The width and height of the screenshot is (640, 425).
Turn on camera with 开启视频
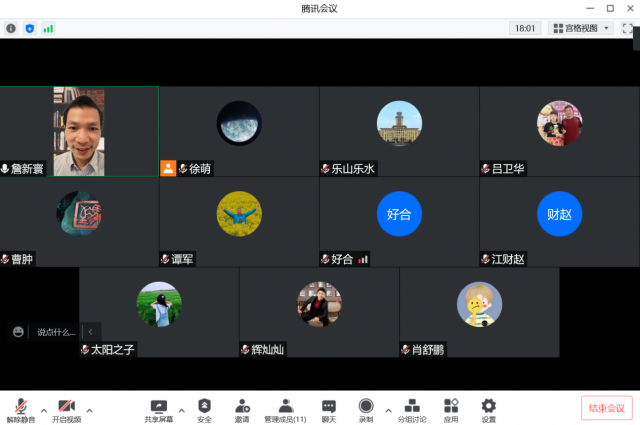coord(66,408)
